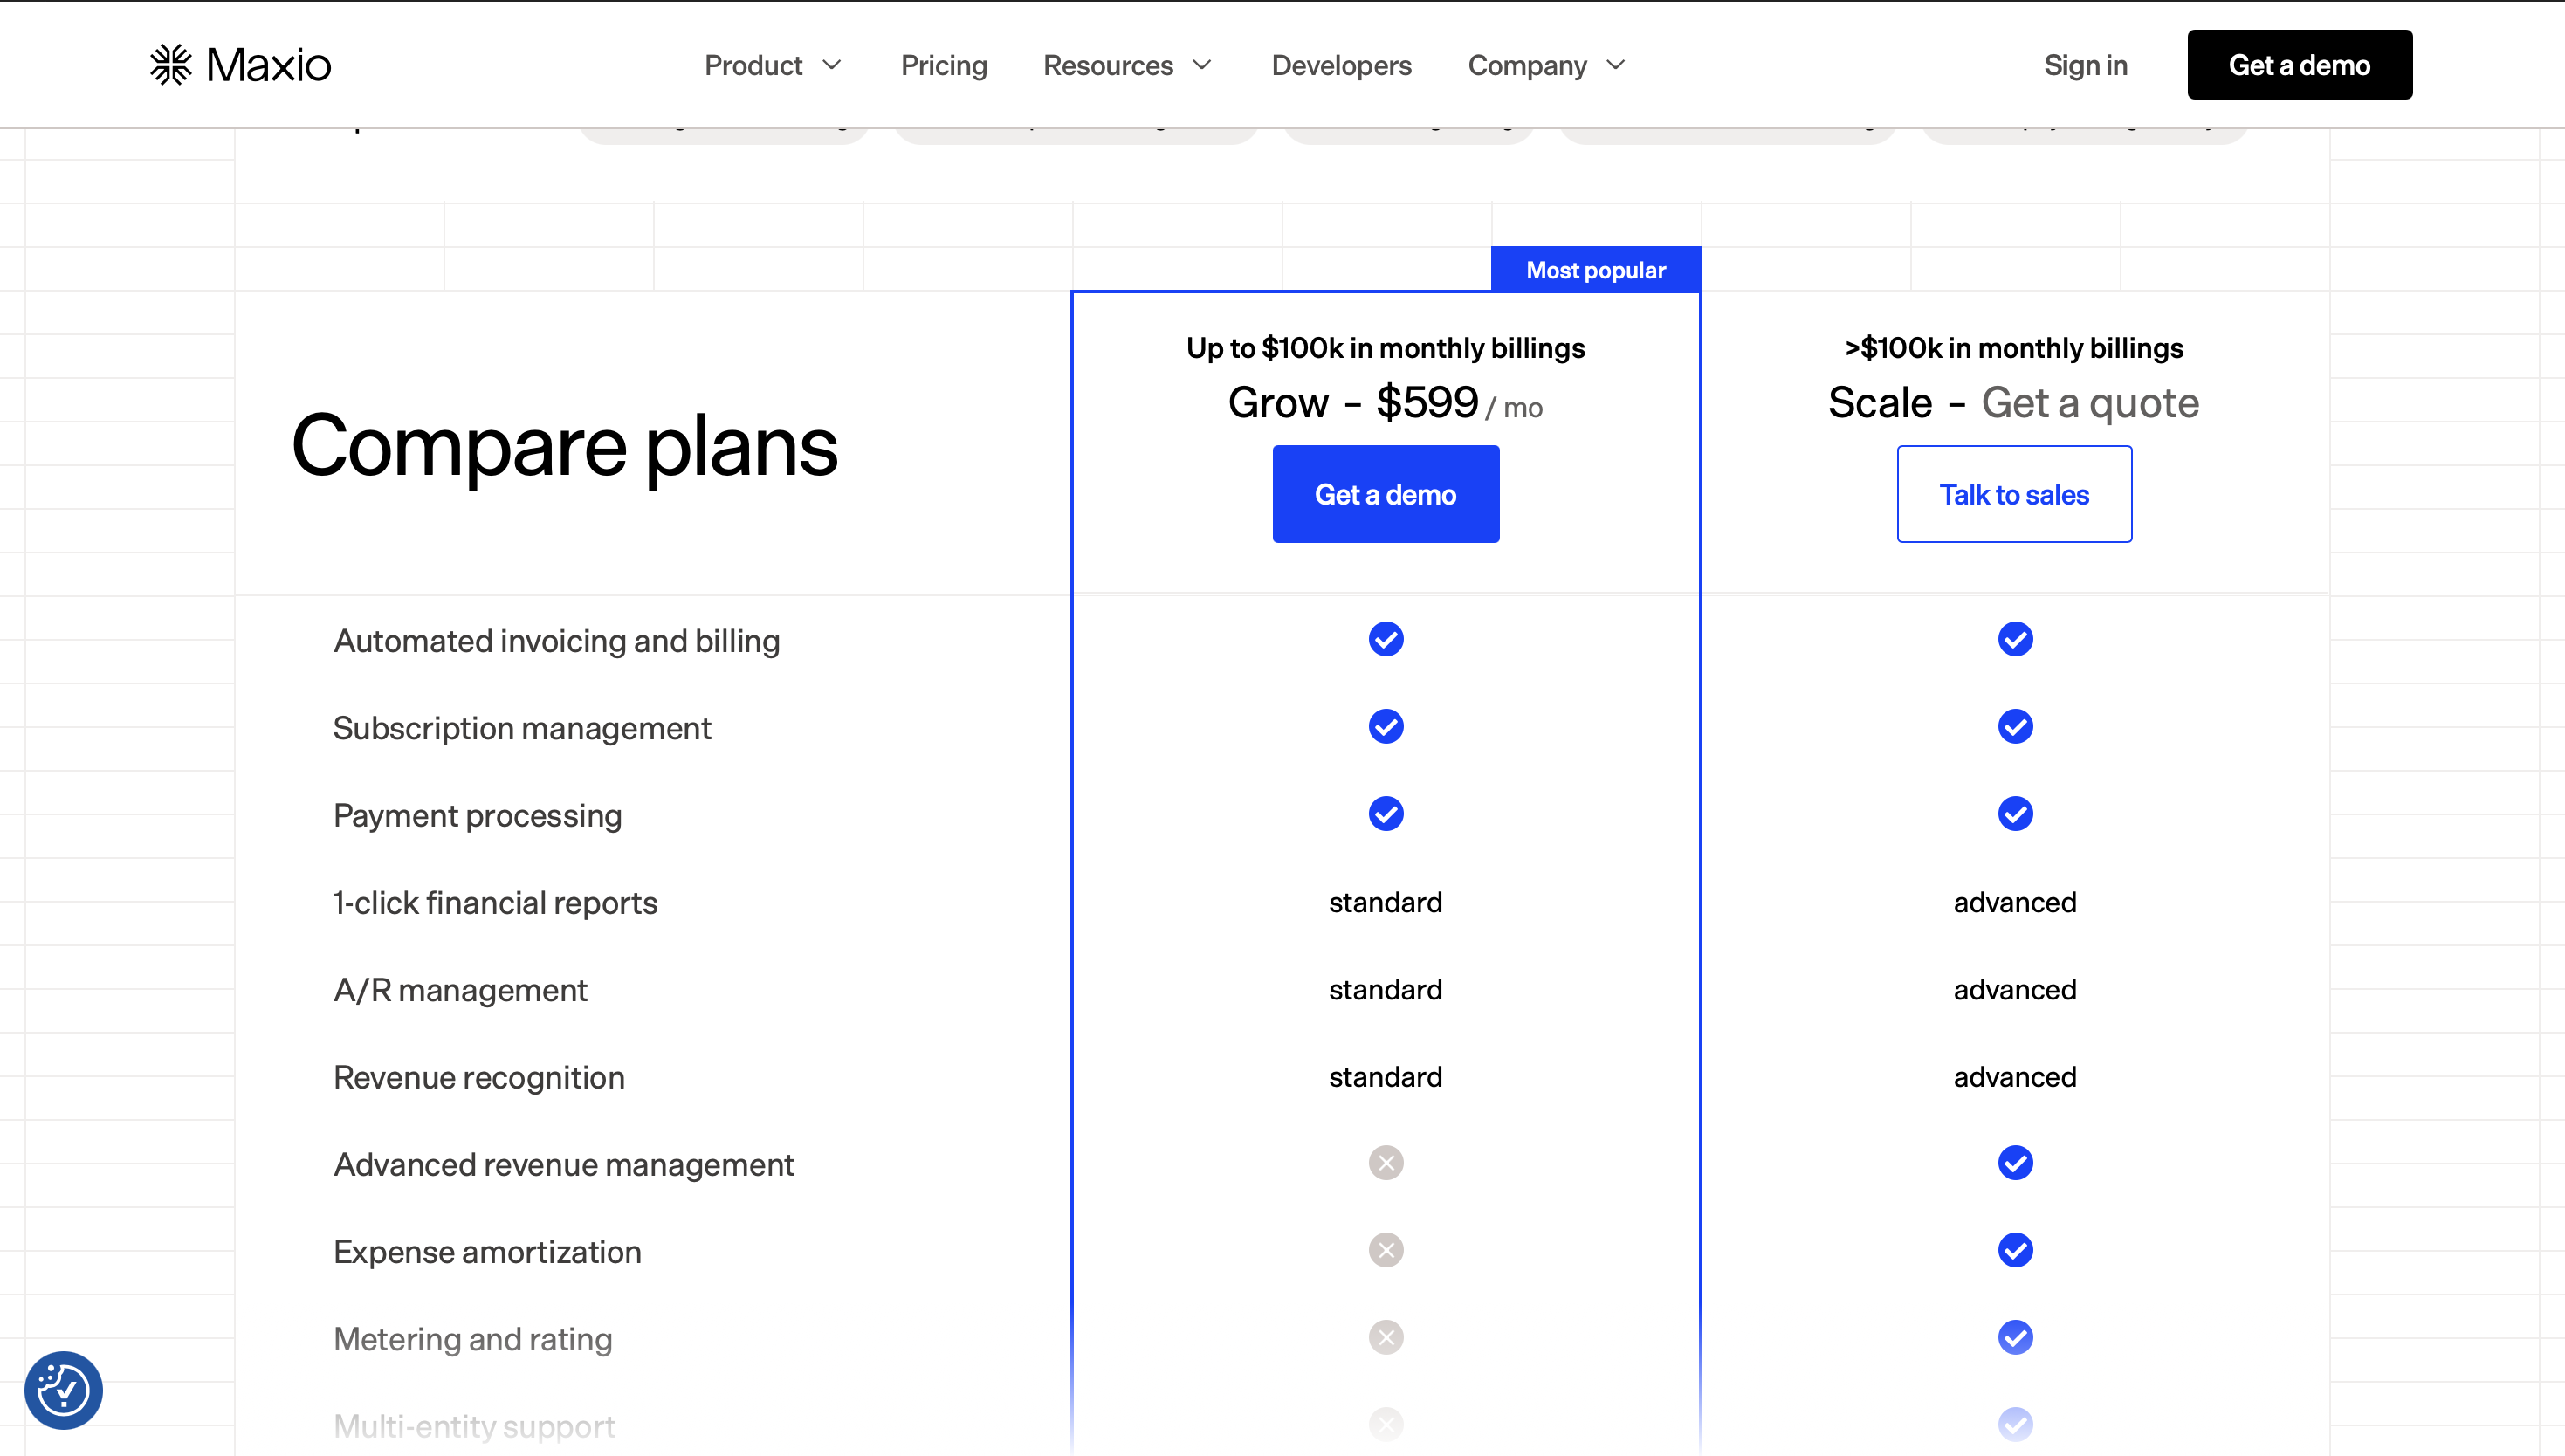Screen dimensions: 2565x1456
Task: Click Payment processing feature label
Action: pos(478,816)
